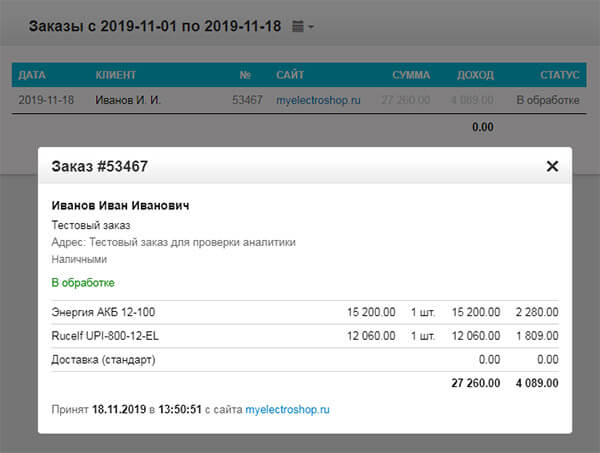Click order number 53467 in the table row

(x=246, y=100)
